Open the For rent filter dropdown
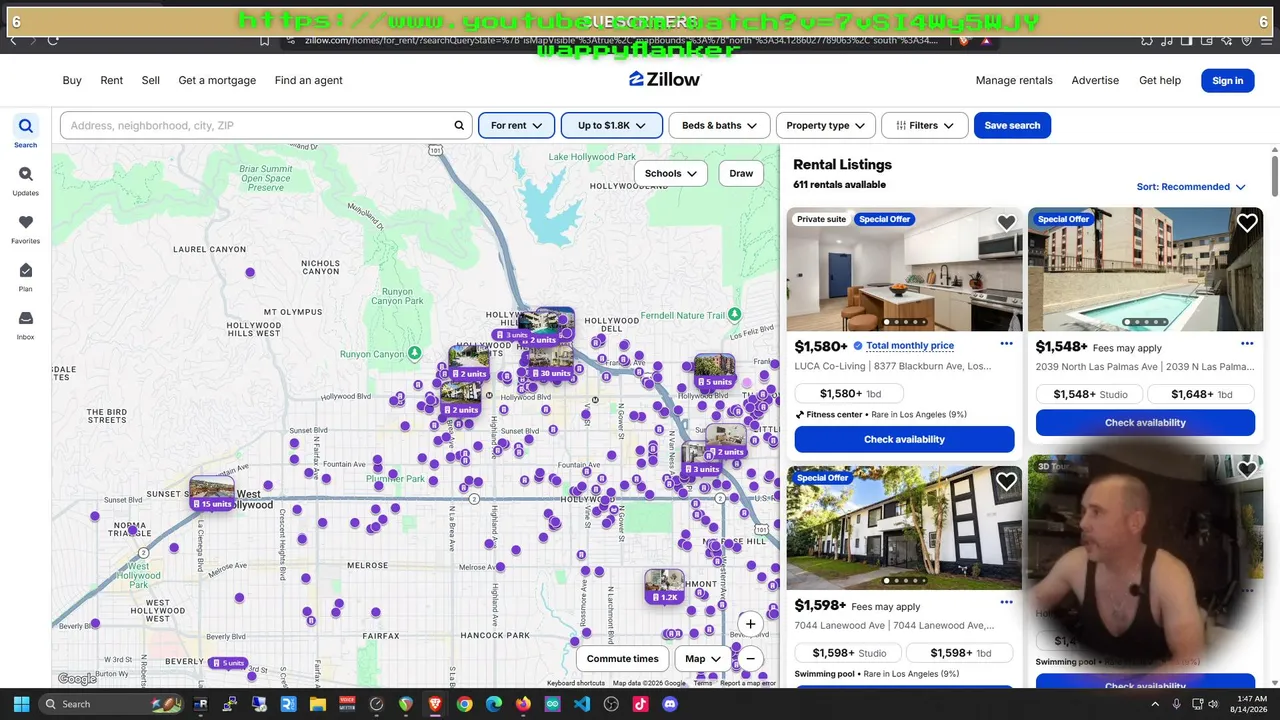This screenshot has width=1280, height=720. [x=516, y=126]
